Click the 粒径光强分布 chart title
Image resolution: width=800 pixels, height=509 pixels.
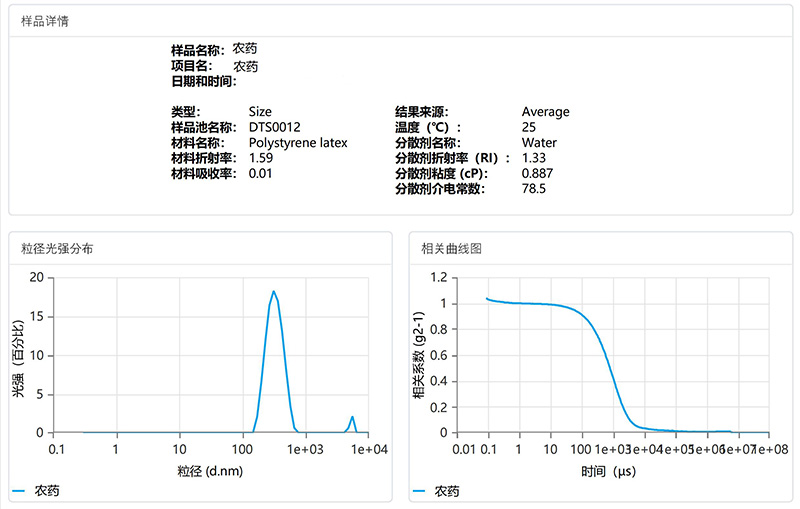pyautogui.click(x=57, y=249)
